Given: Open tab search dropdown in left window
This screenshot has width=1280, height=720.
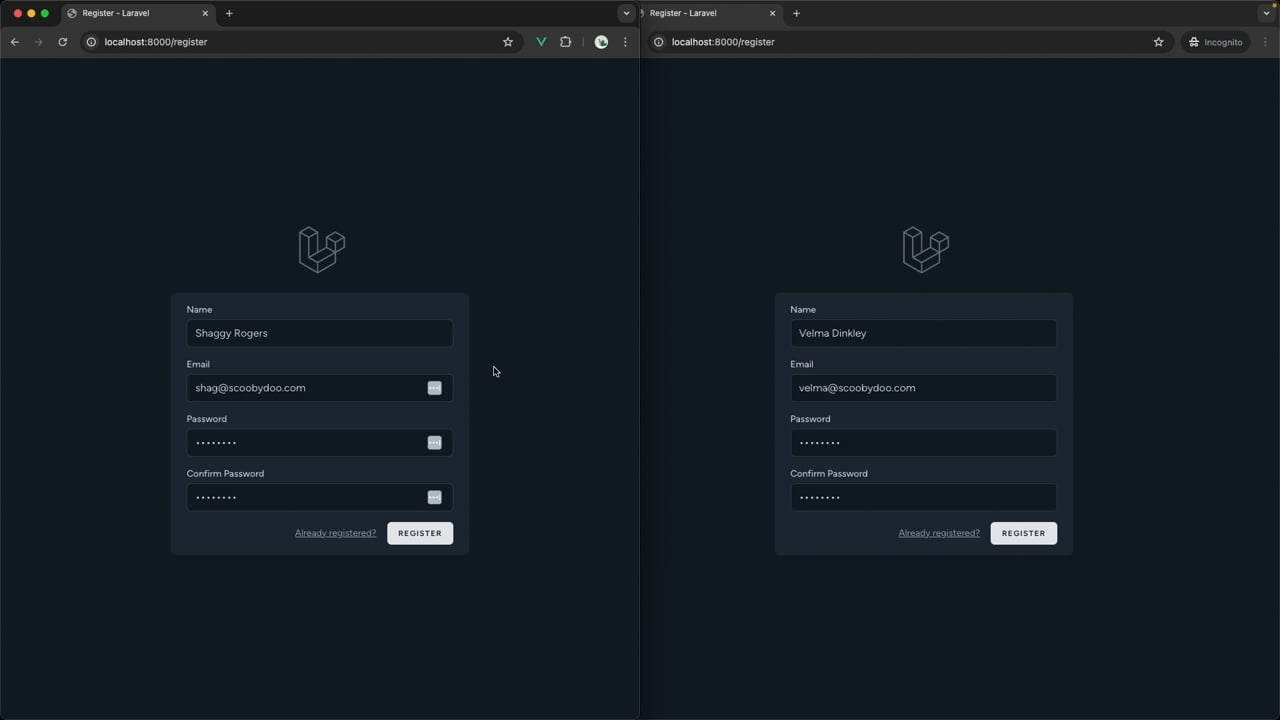Looking at the screenshot, I should coord(626,13).
